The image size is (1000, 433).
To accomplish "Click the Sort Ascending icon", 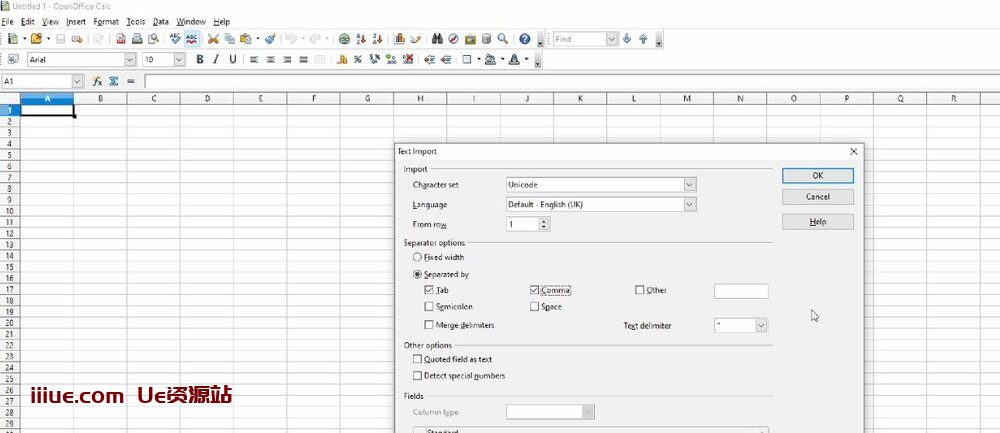I will coord(361,39).
